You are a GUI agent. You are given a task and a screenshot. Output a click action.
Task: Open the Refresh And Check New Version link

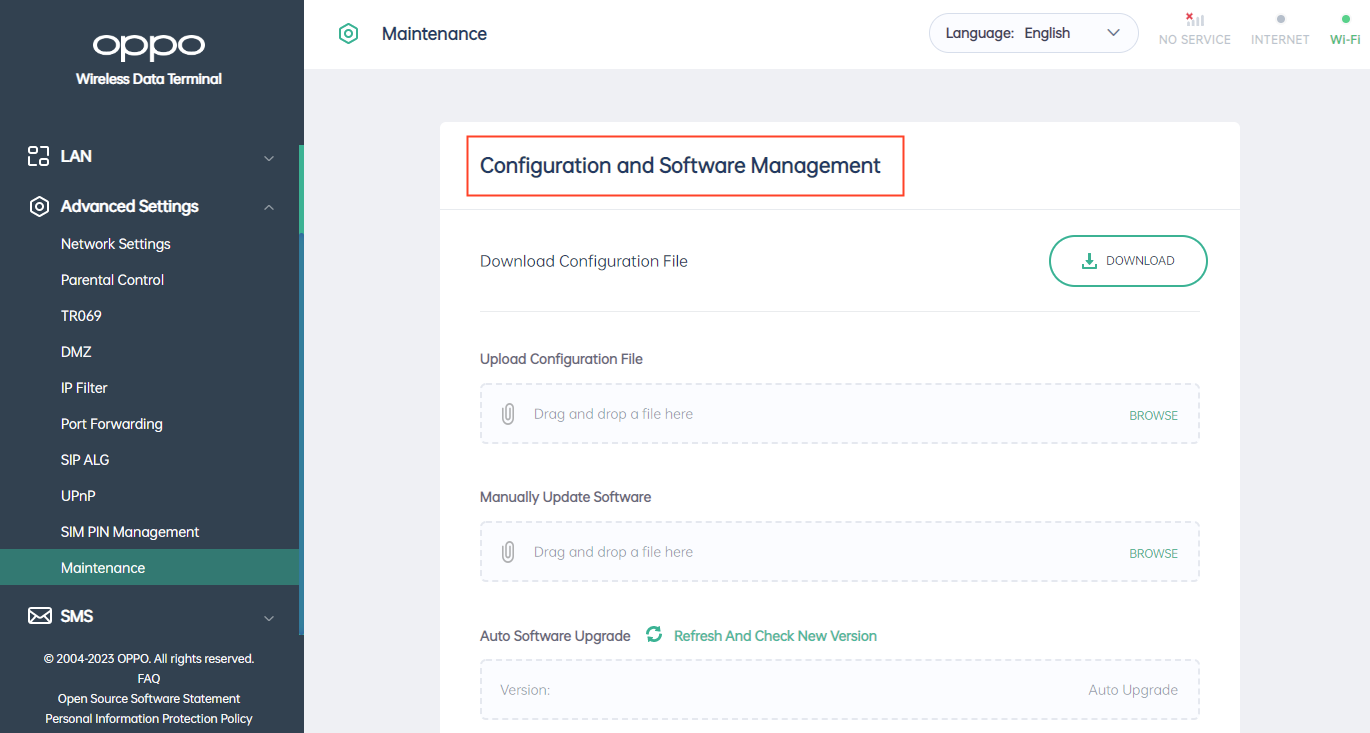[775, 635]
